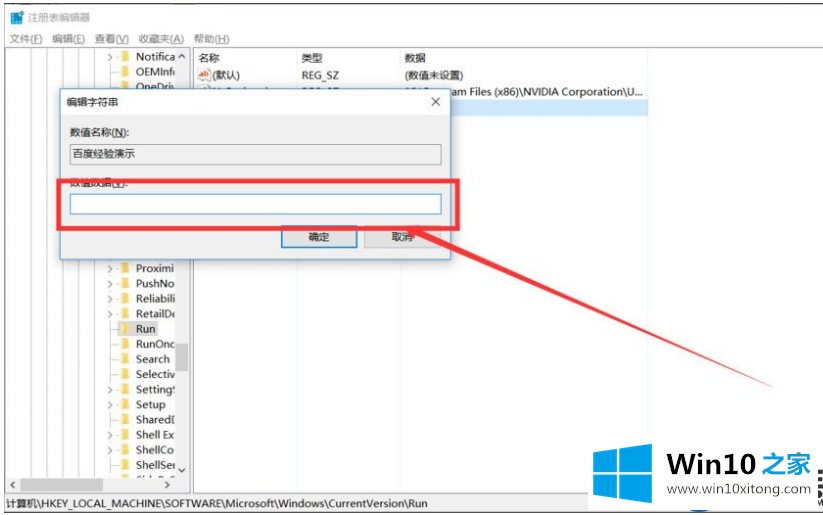Select the ShellSer key in the tree

pos(155,465)
